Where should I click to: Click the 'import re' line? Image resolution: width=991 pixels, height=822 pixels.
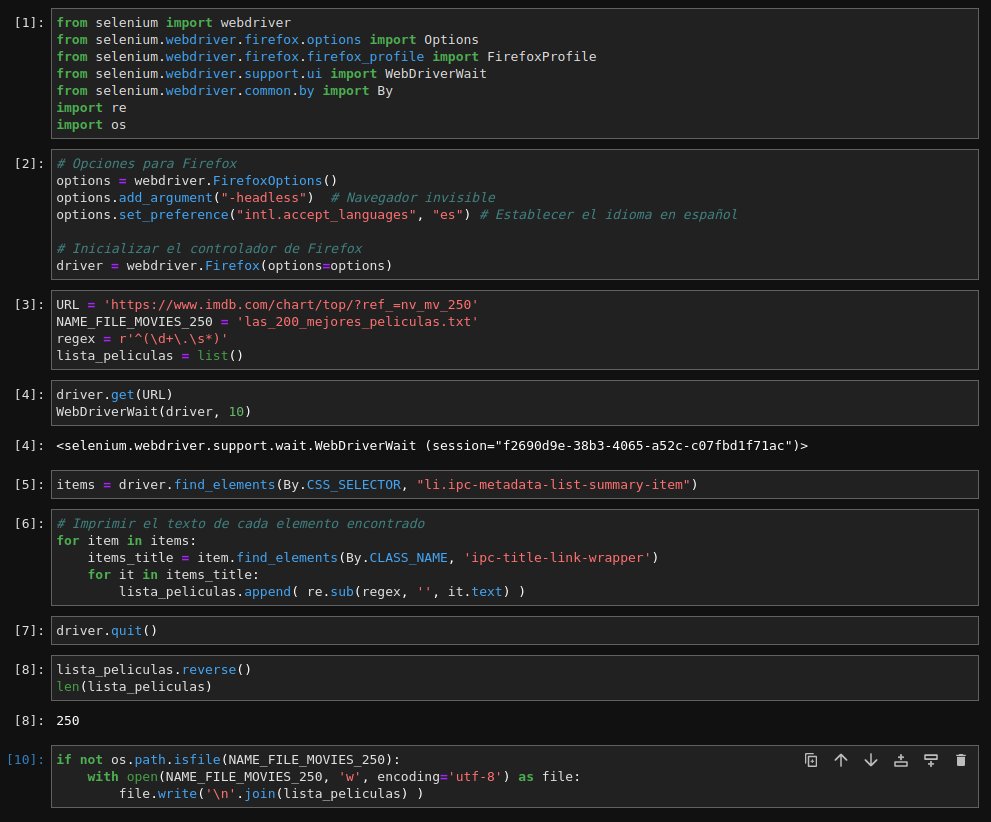tap(91, 108)
